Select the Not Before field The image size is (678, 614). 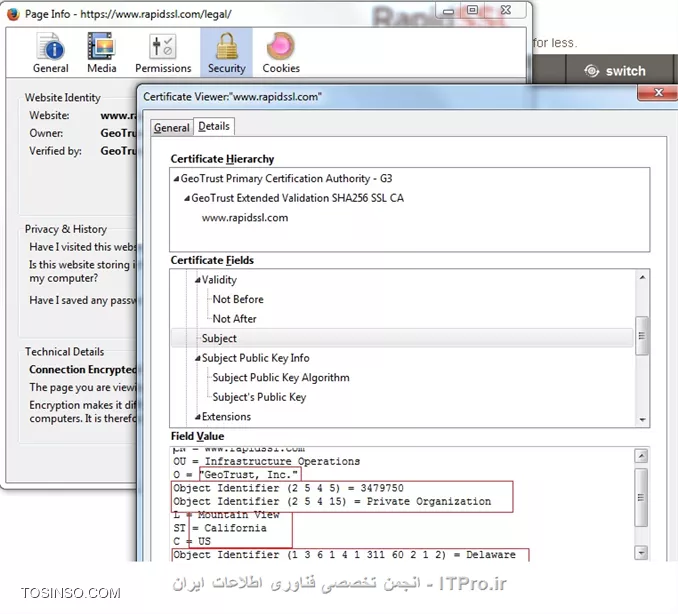[238, 299]
